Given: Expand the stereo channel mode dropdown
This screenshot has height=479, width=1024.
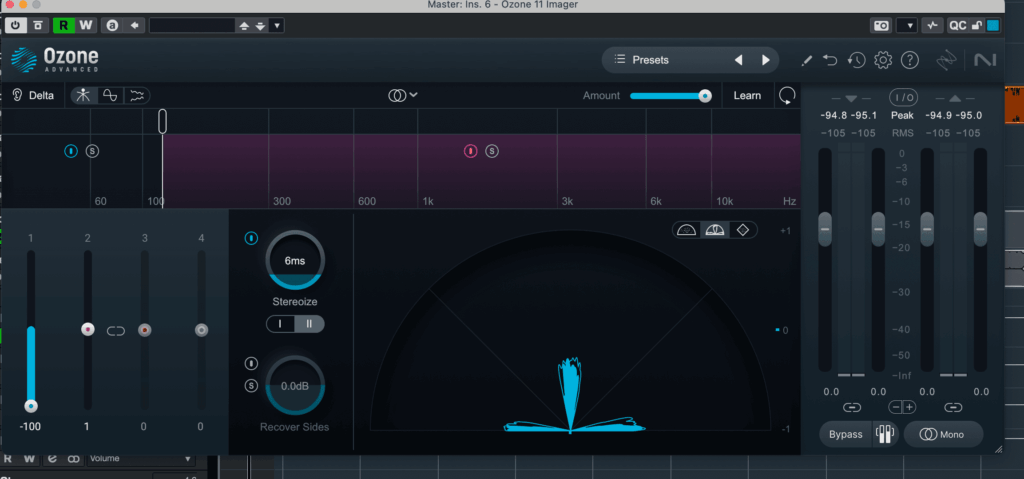Looking at the screenshot, I should pyautogui.click(x=403, y=95).
